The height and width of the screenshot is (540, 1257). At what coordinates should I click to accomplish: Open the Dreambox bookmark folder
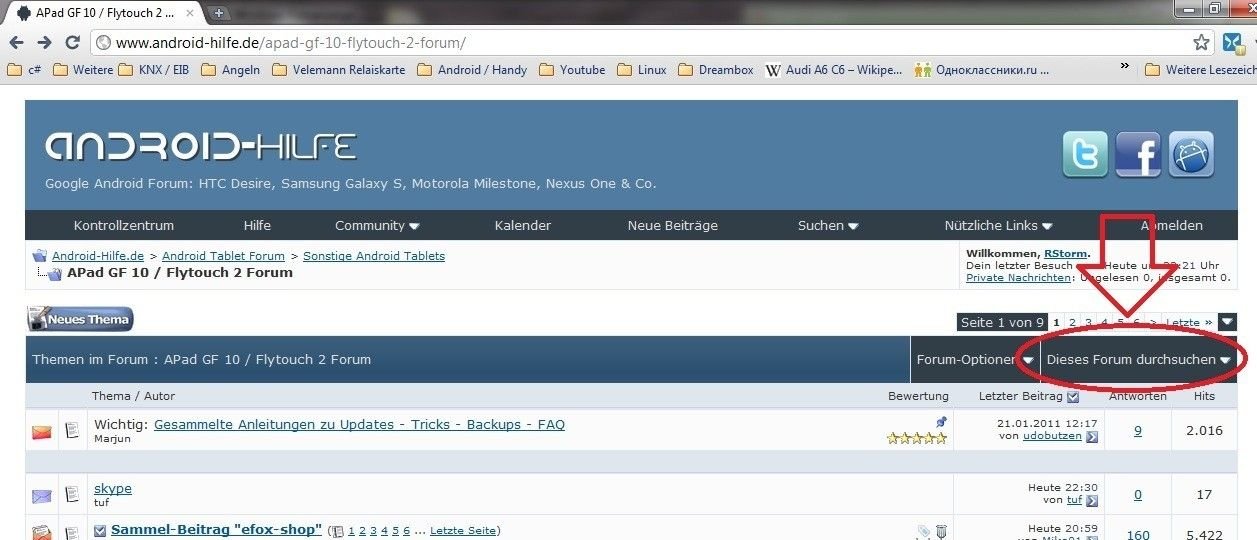[715, 70]
